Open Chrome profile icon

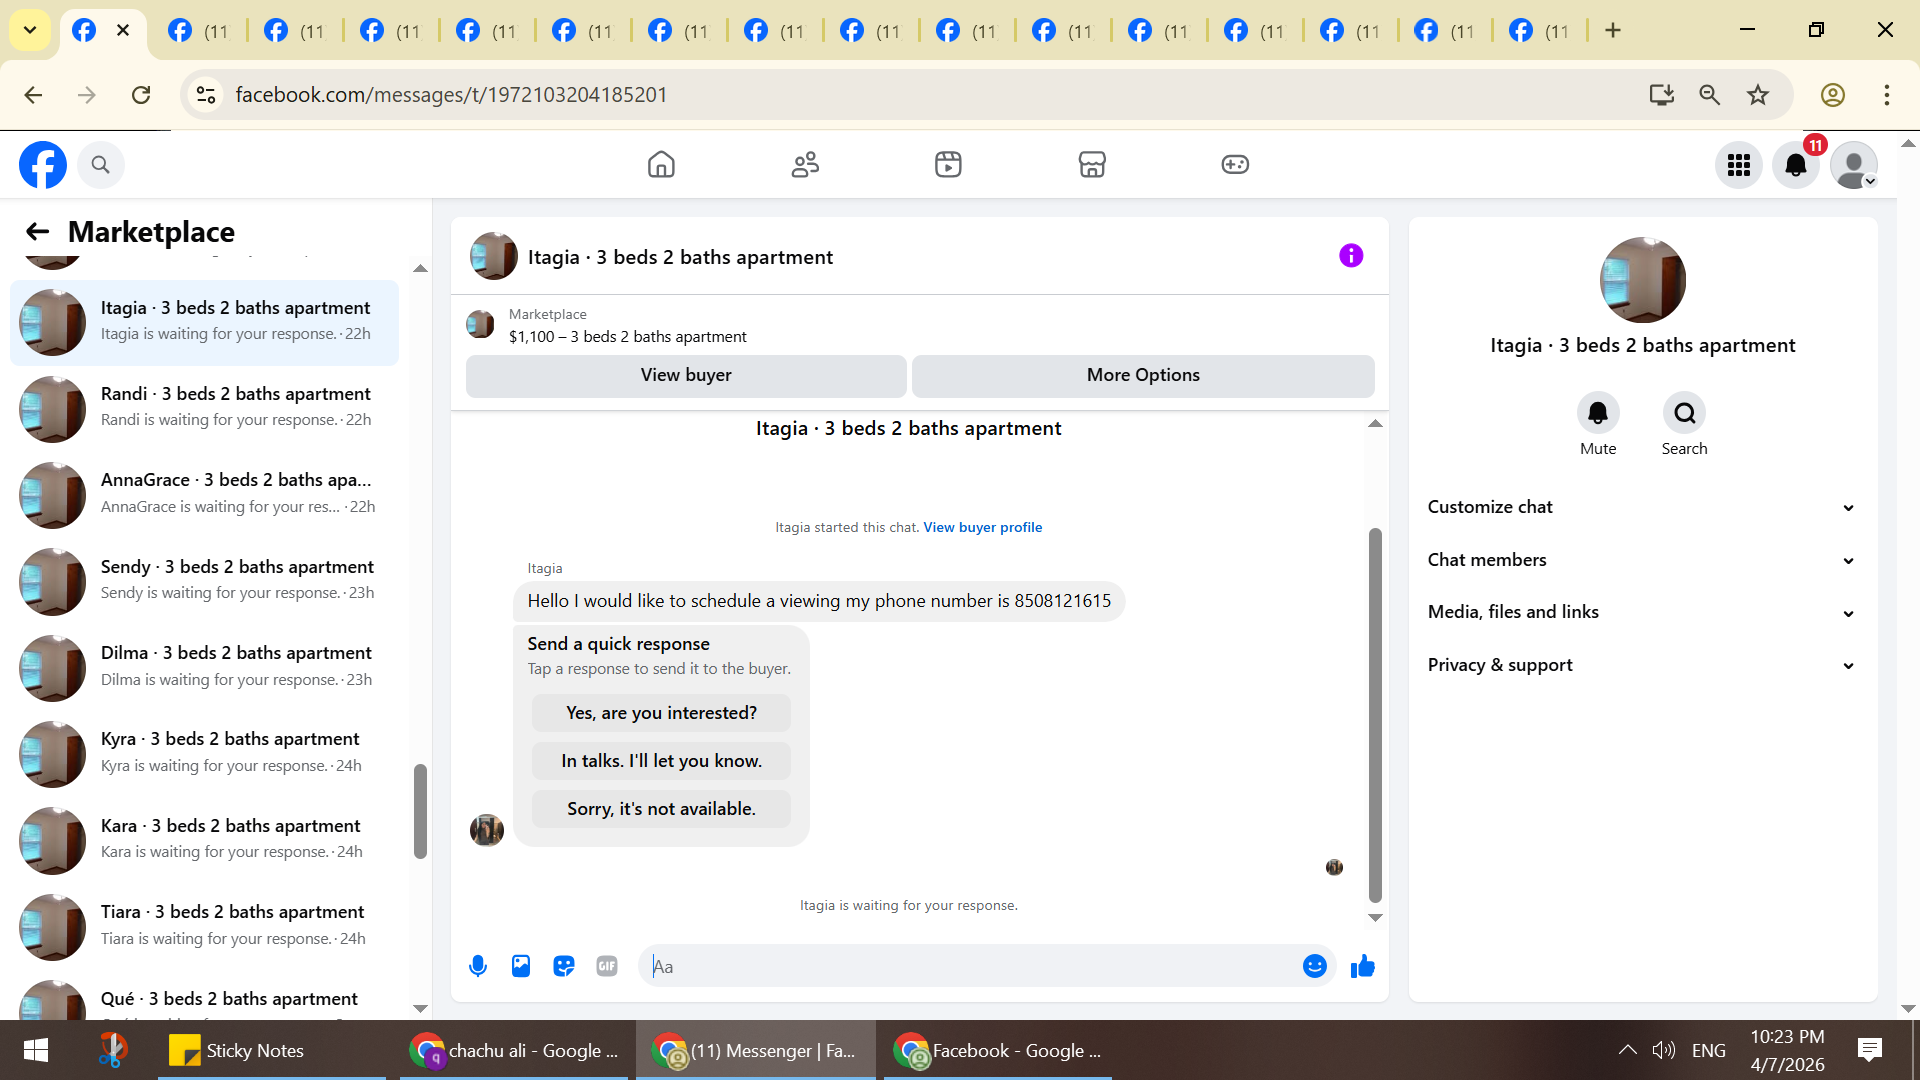[1833, 95]
